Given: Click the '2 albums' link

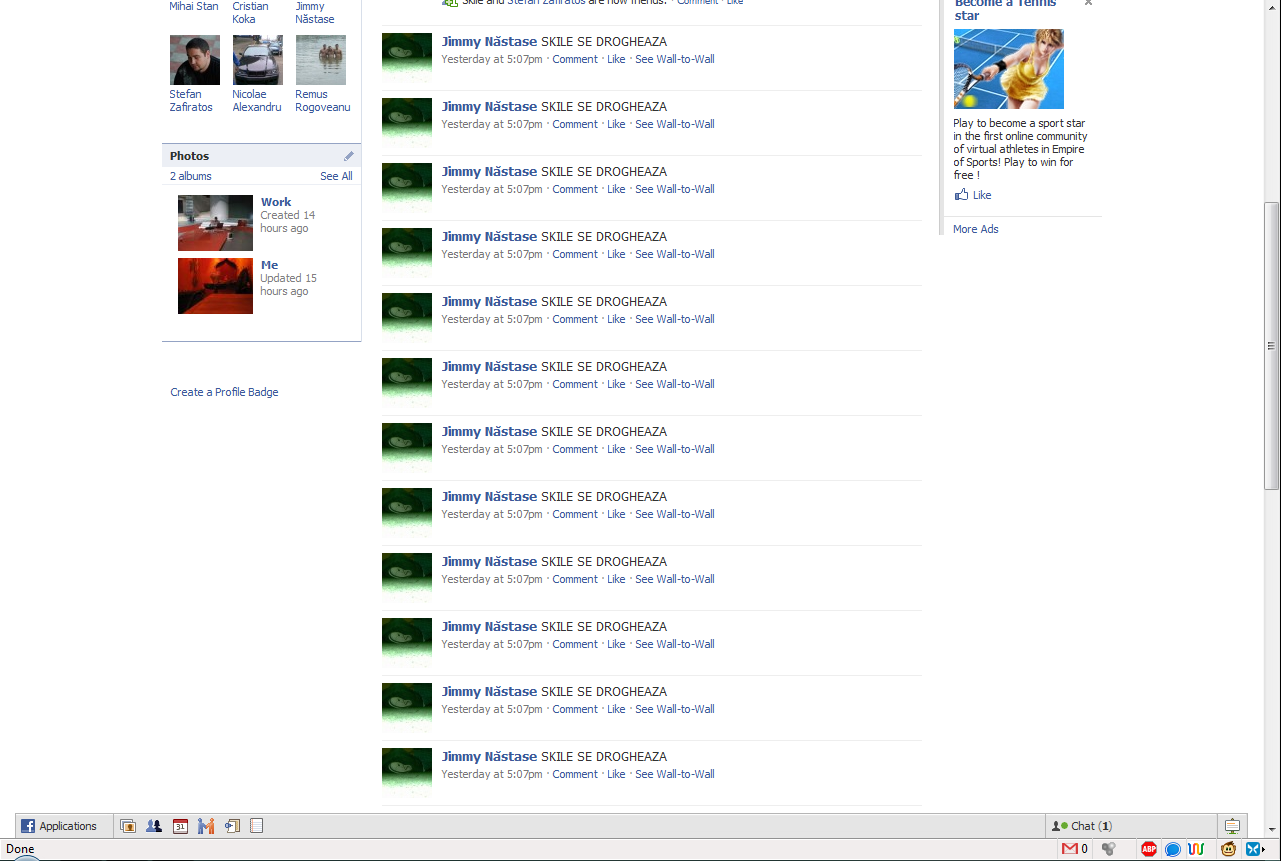Looking at the screenshot, I should [191, 176].
